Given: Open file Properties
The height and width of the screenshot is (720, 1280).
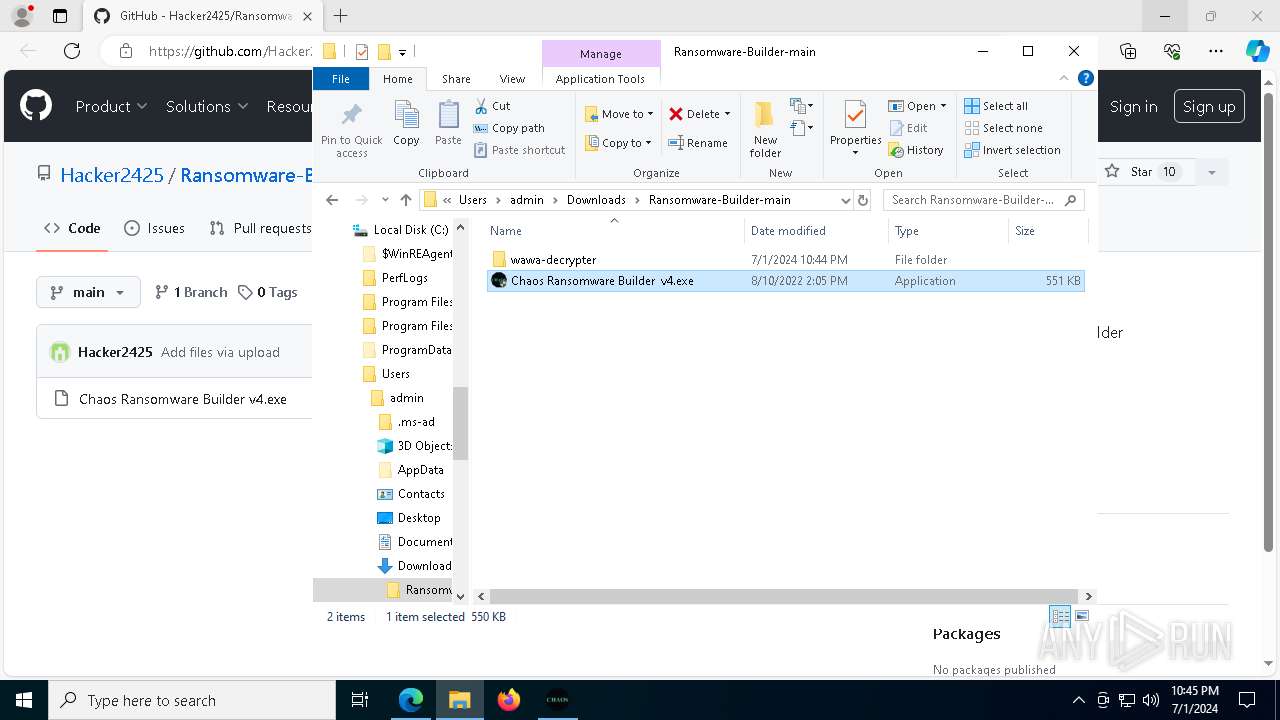Looking at the screenshot, I should click(x=855, y=129).
